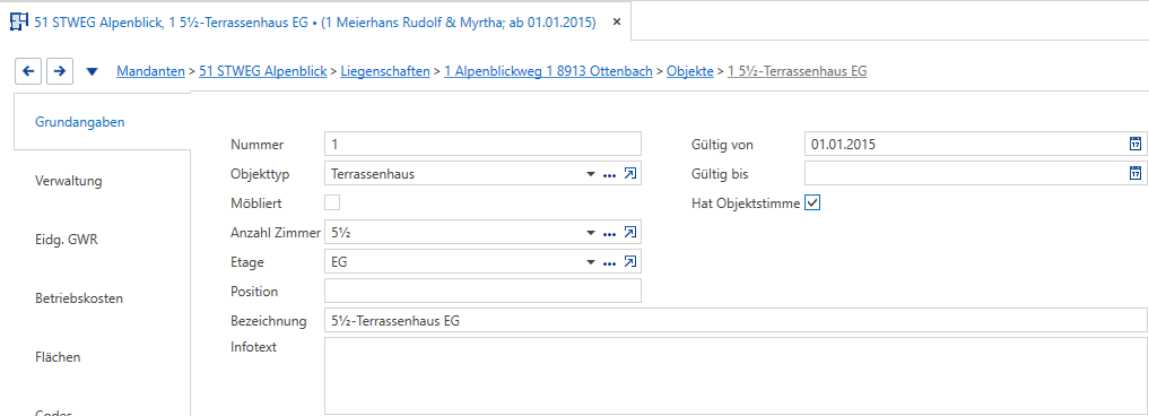Expand the Anzahl Zimmer dropdown arrow
This screenshot has width=1149, height=416.
click(x=591, y=234)
